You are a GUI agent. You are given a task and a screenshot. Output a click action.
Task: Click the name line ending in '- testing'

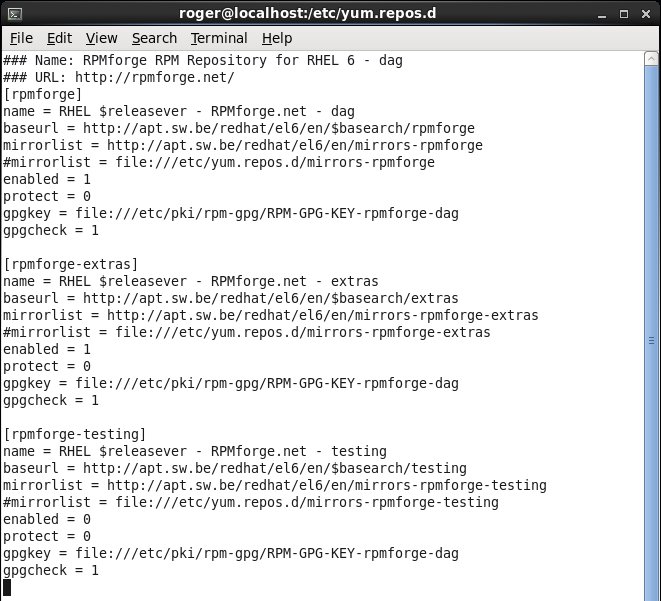coord(195,451)
